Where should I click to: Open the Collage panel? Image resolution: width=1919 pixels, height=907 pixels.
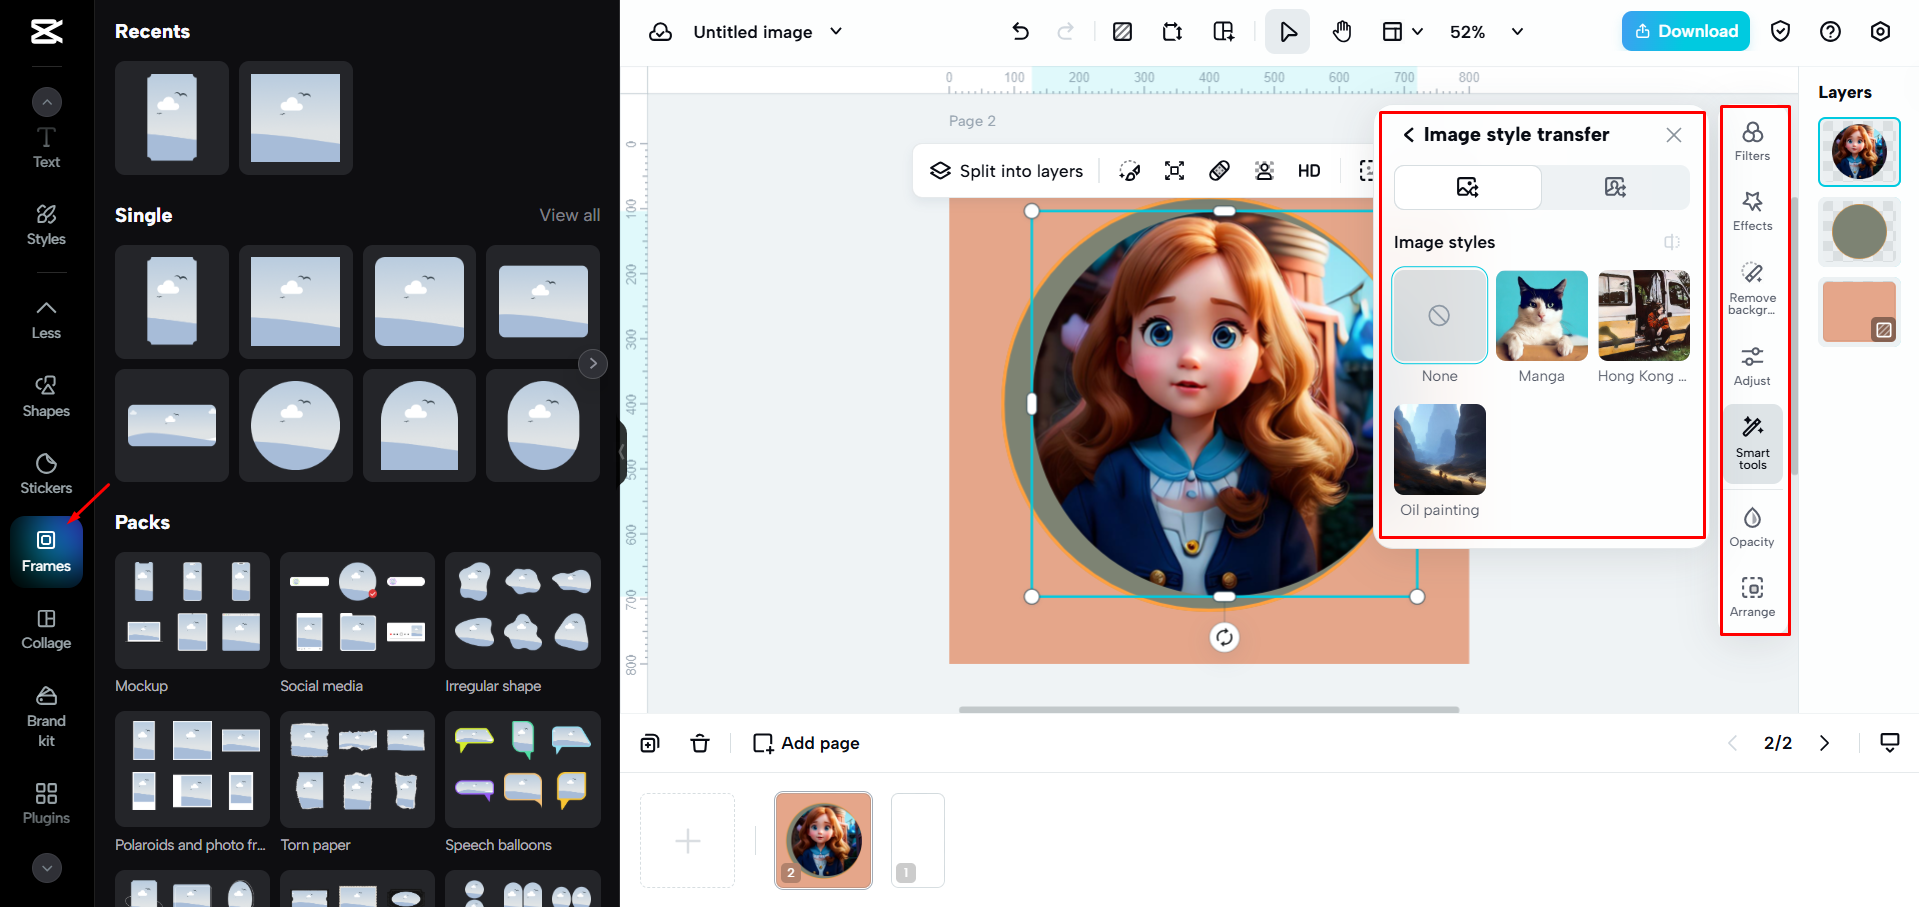coord(46,628)
